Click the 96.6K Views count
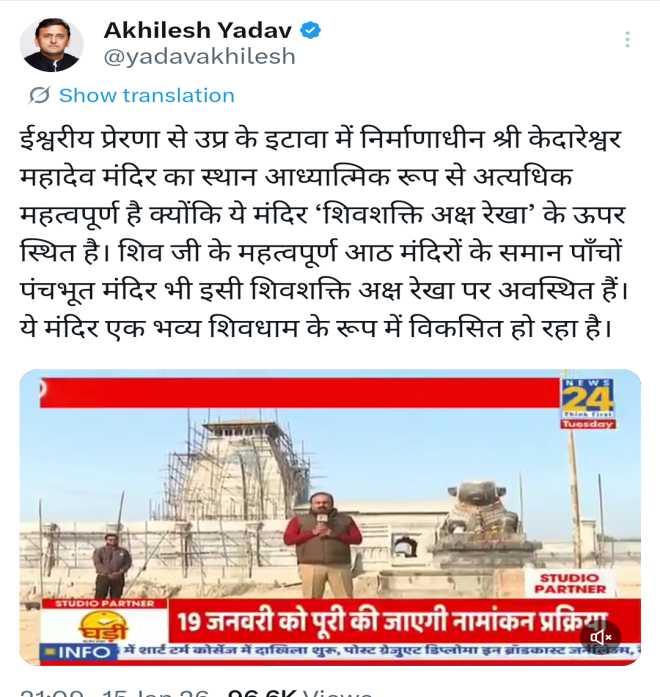 [299, 693]
